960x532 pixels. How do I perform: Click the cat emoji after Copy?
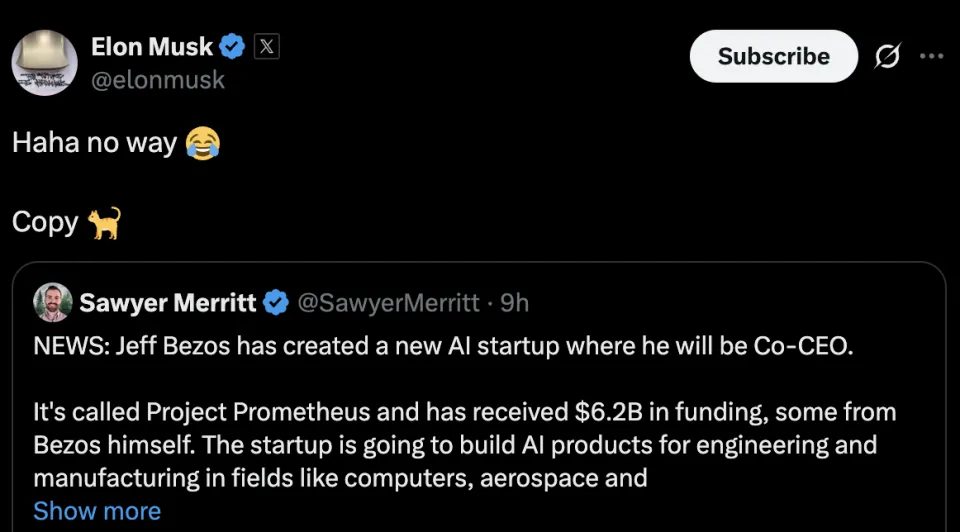tap(105, 222)
